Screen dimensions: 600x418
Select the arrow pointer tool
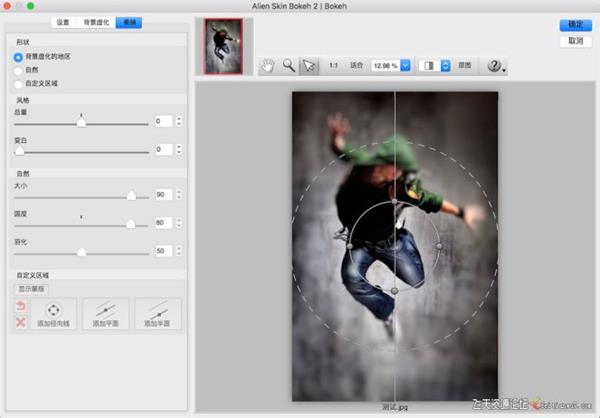pyautogui.click(x=309, y=66)
